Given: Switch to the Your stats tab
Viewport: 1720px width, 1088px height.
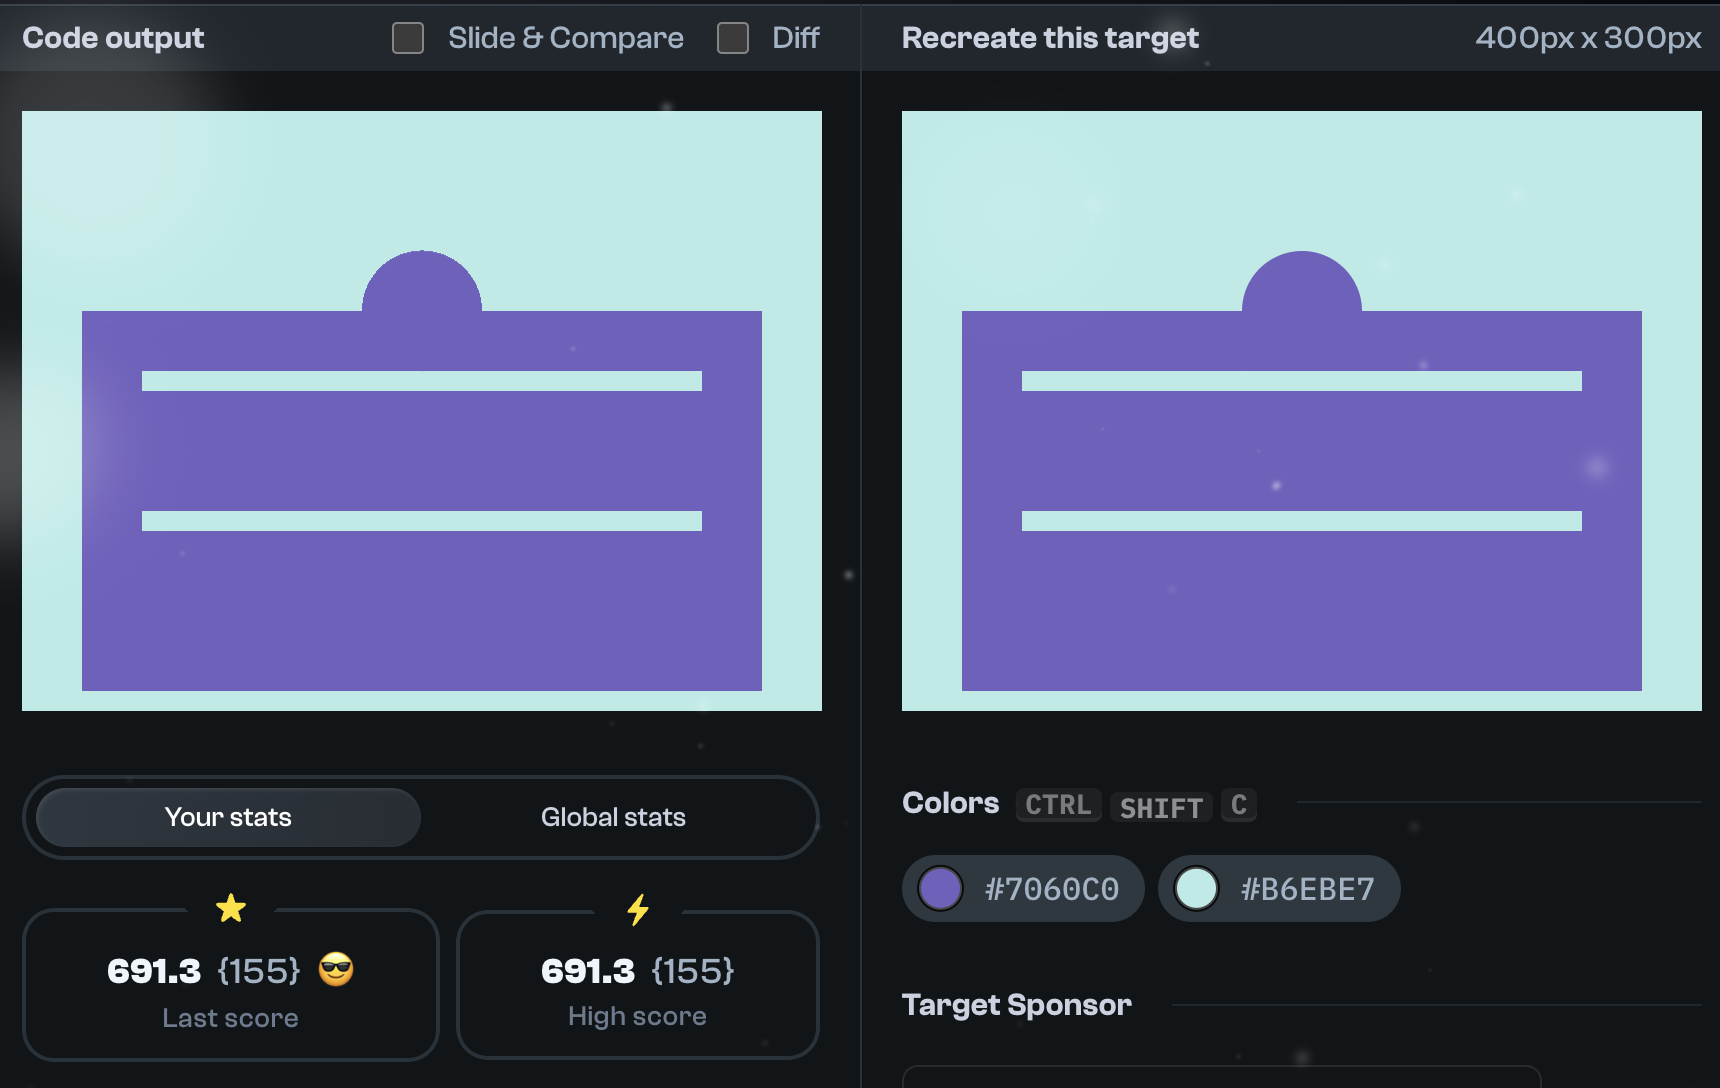Looking at the screenshot, I should coord(228,817).
